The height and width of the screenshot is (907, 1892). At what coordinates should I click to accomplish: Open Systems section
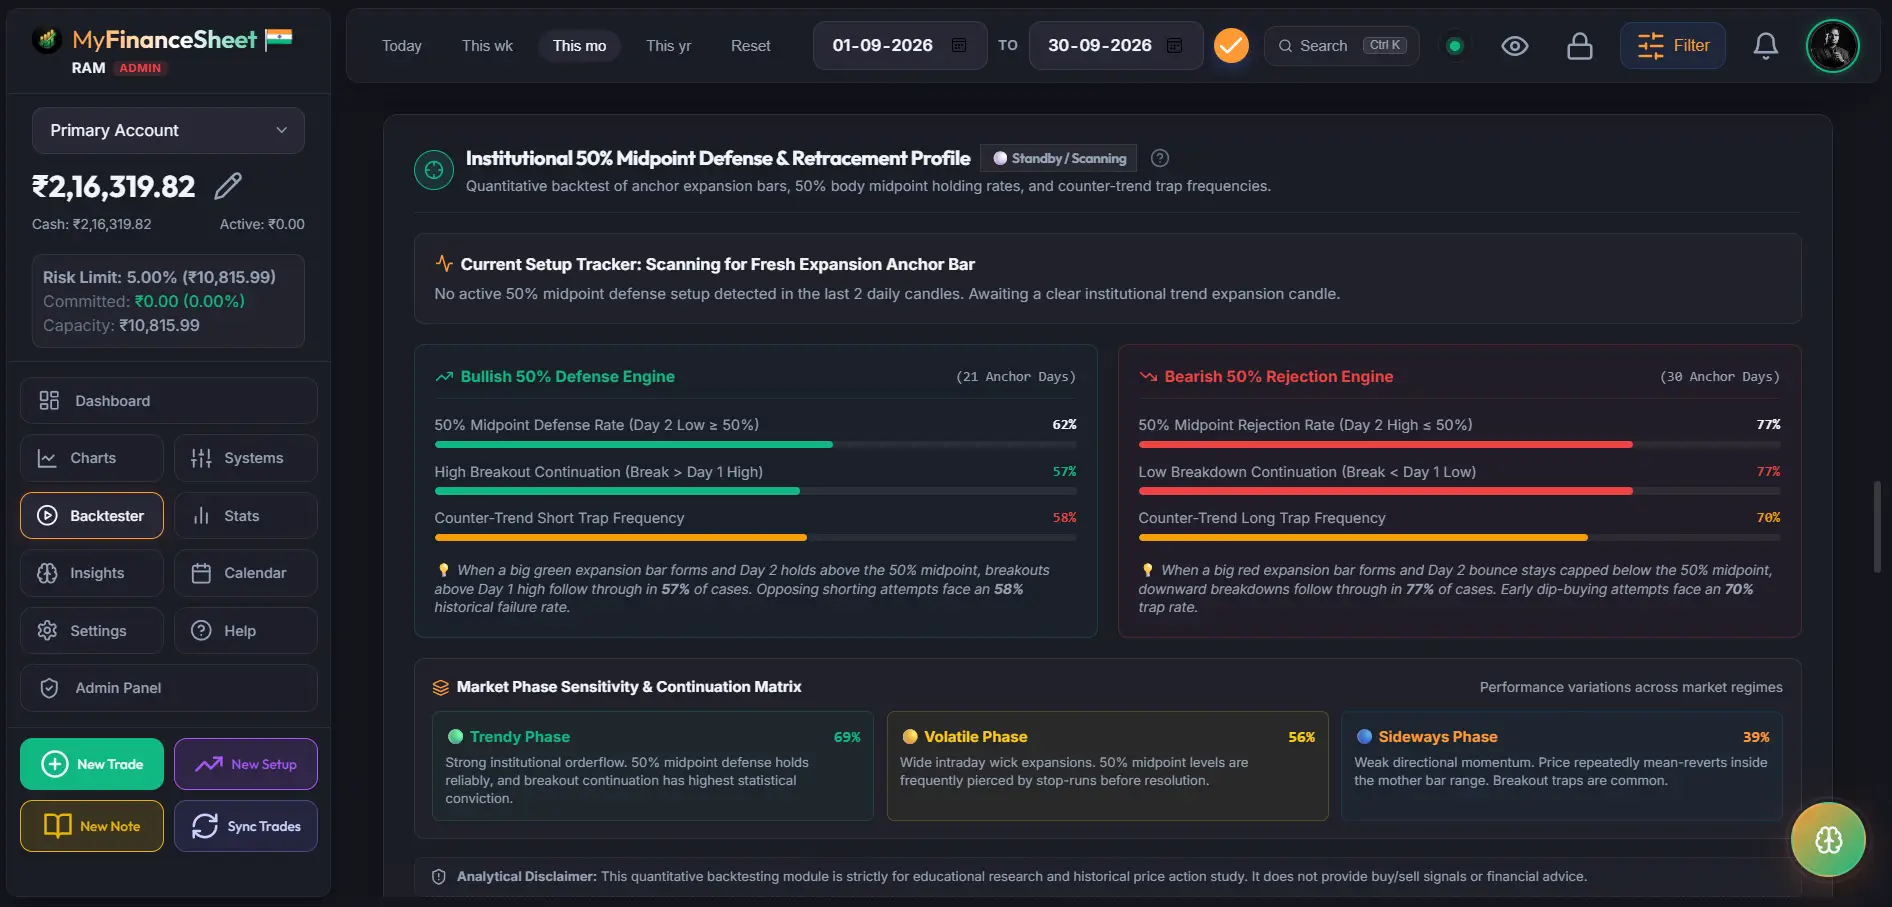click(246, 458)
